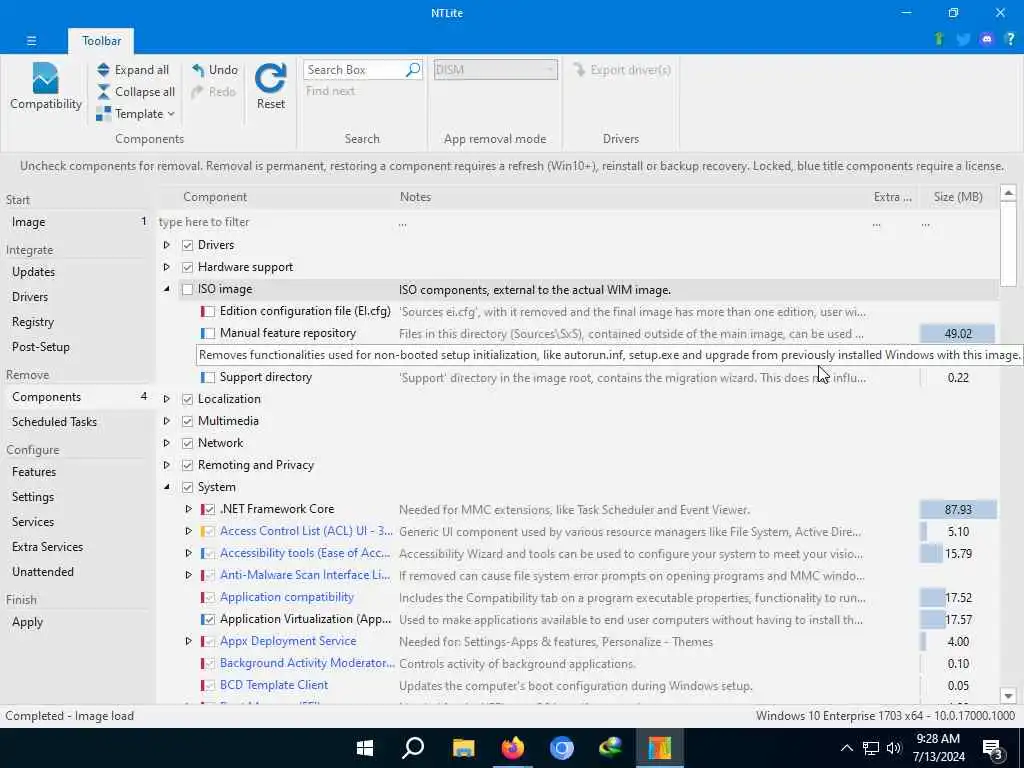
Task: Check Manual feature repository
Action: point(210,333)
